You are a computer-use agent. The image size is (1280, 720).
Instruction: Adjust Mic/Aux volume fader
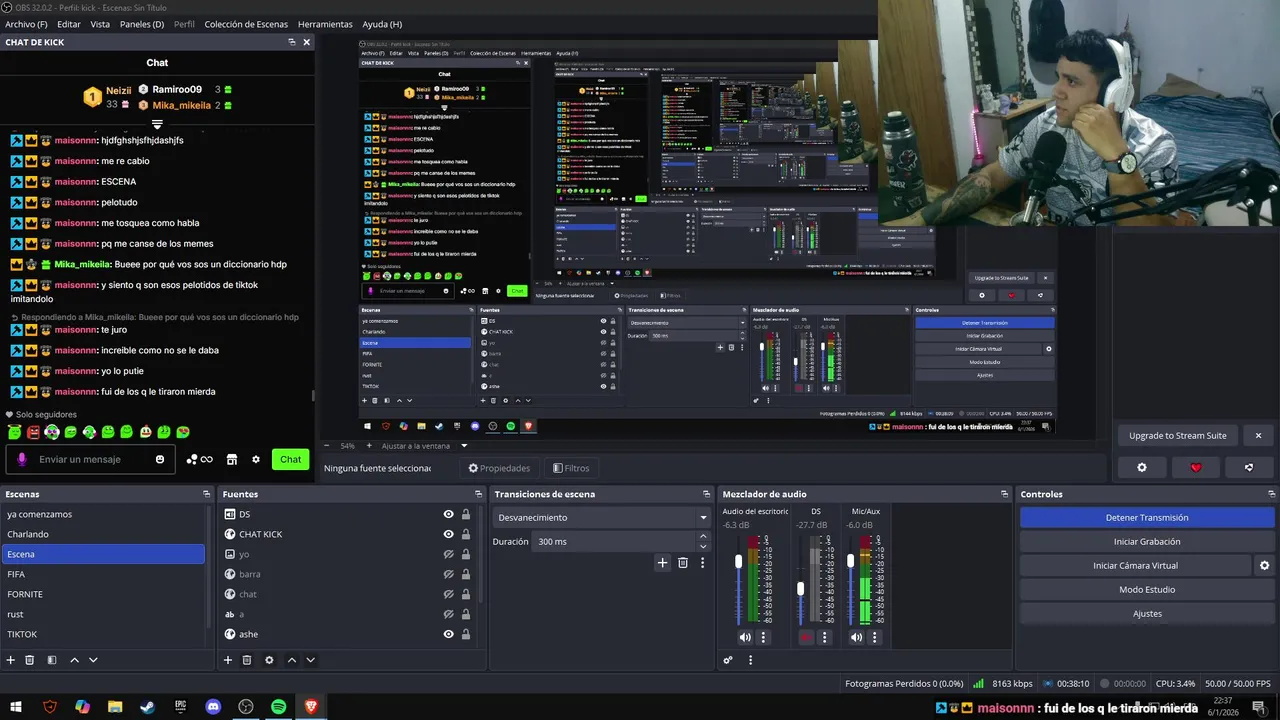(851, 561)
